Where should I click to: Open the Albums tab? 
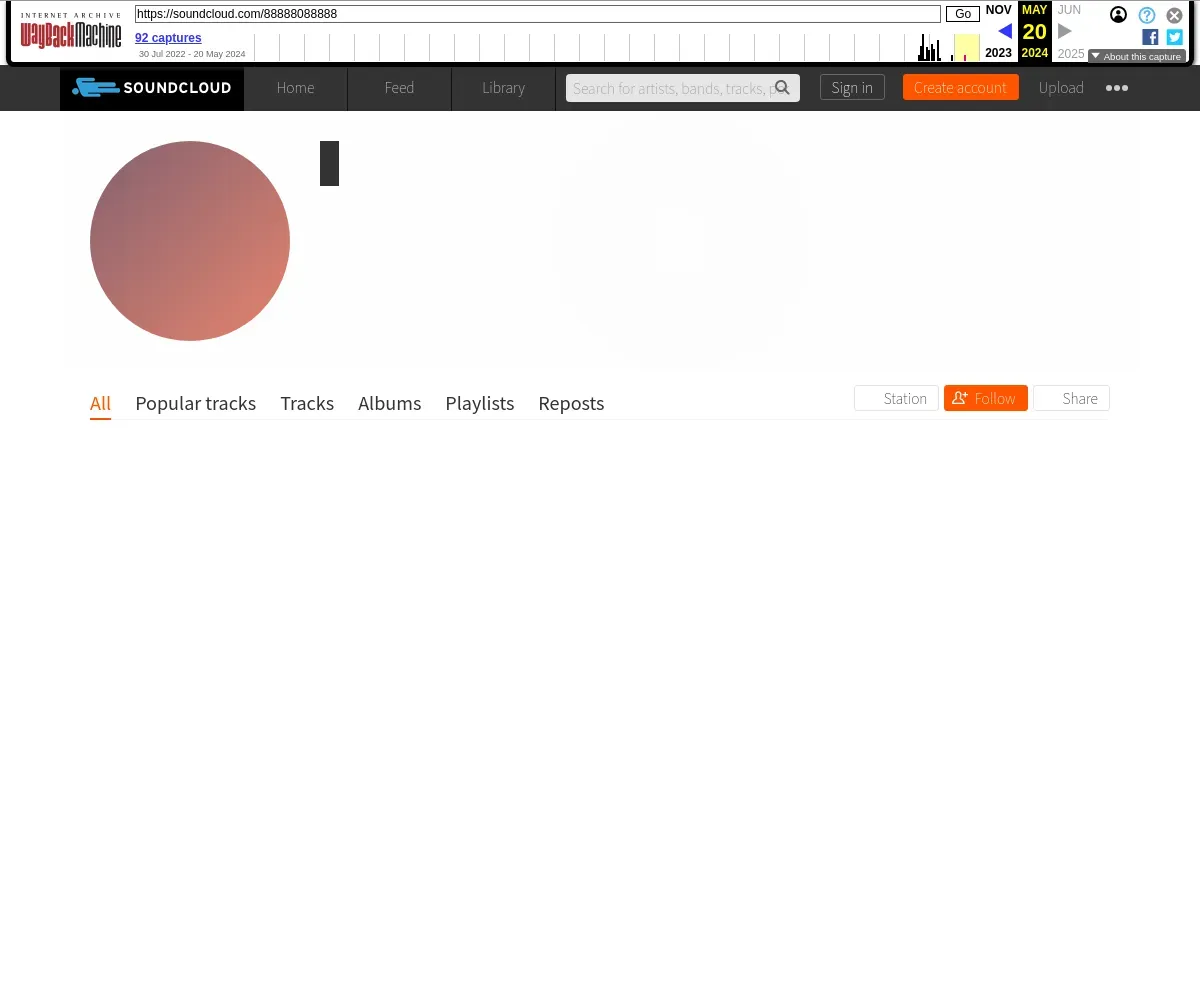(390, 403)
